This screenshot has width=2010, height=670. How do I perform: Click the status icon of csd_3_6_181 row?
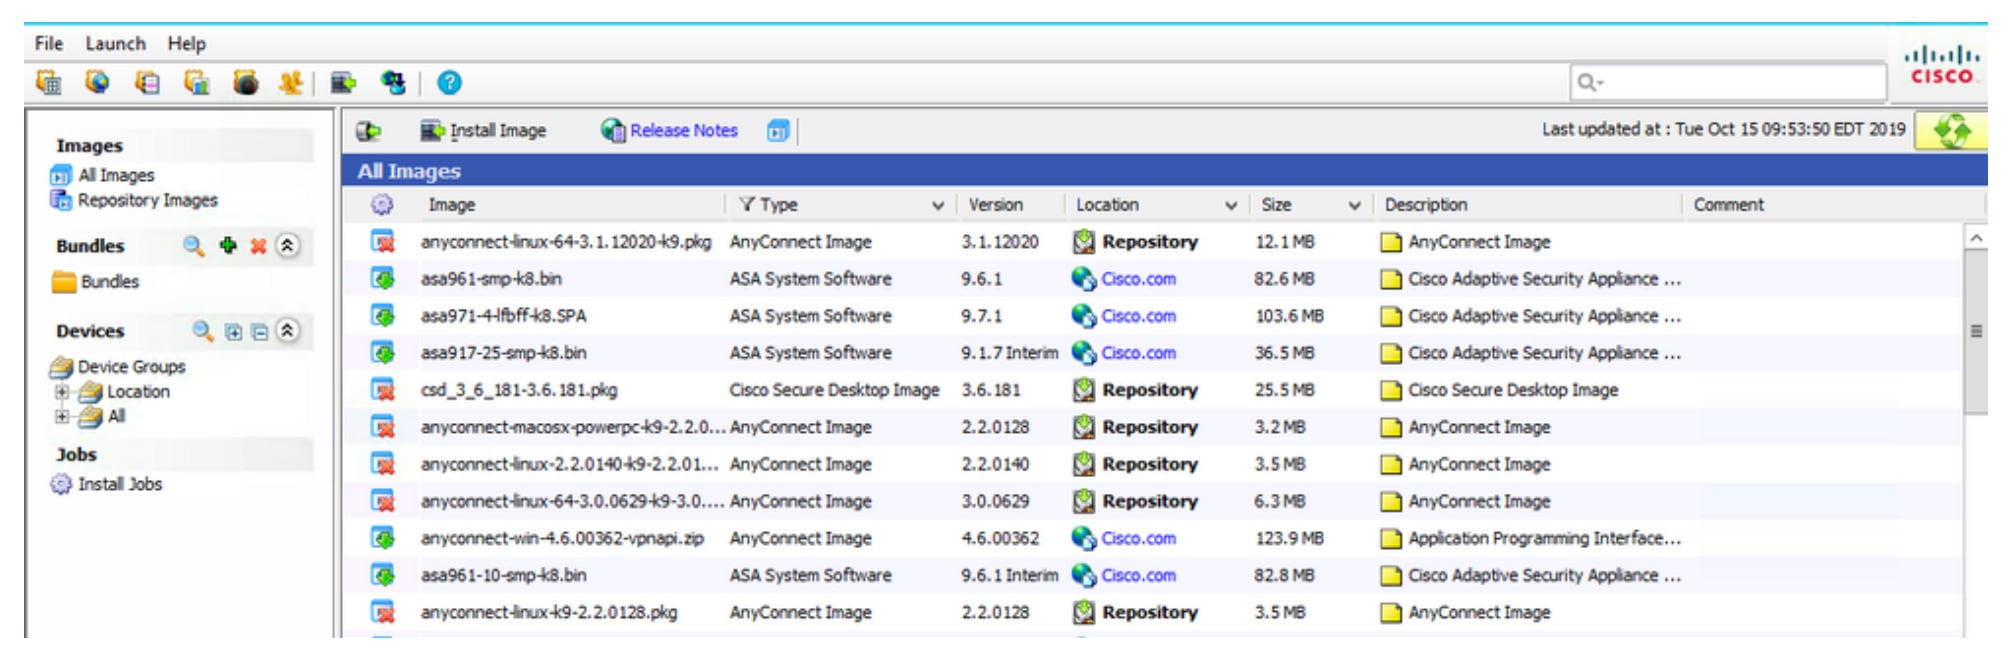[383, 389]
